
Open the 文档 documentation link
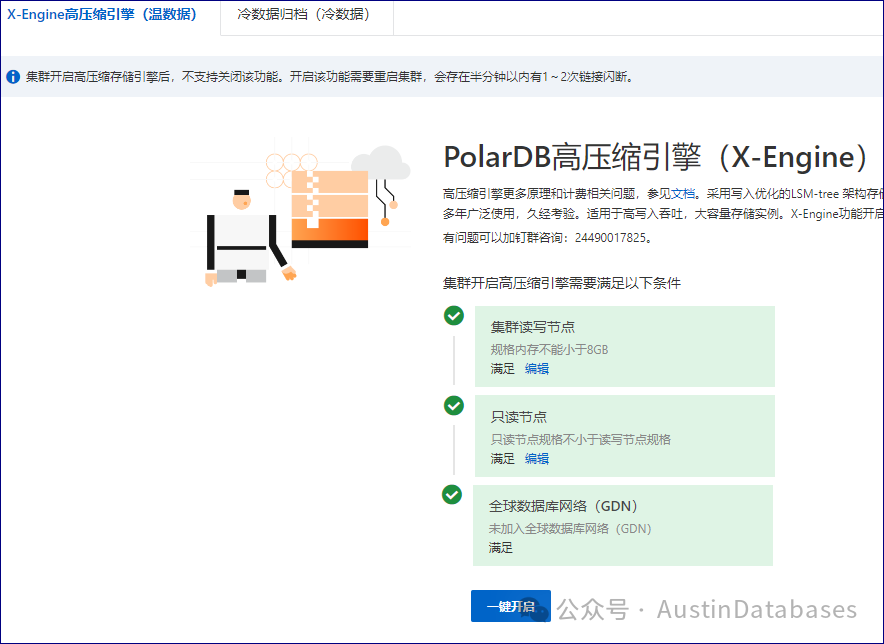pyautogui.click(x=683, y=194)
